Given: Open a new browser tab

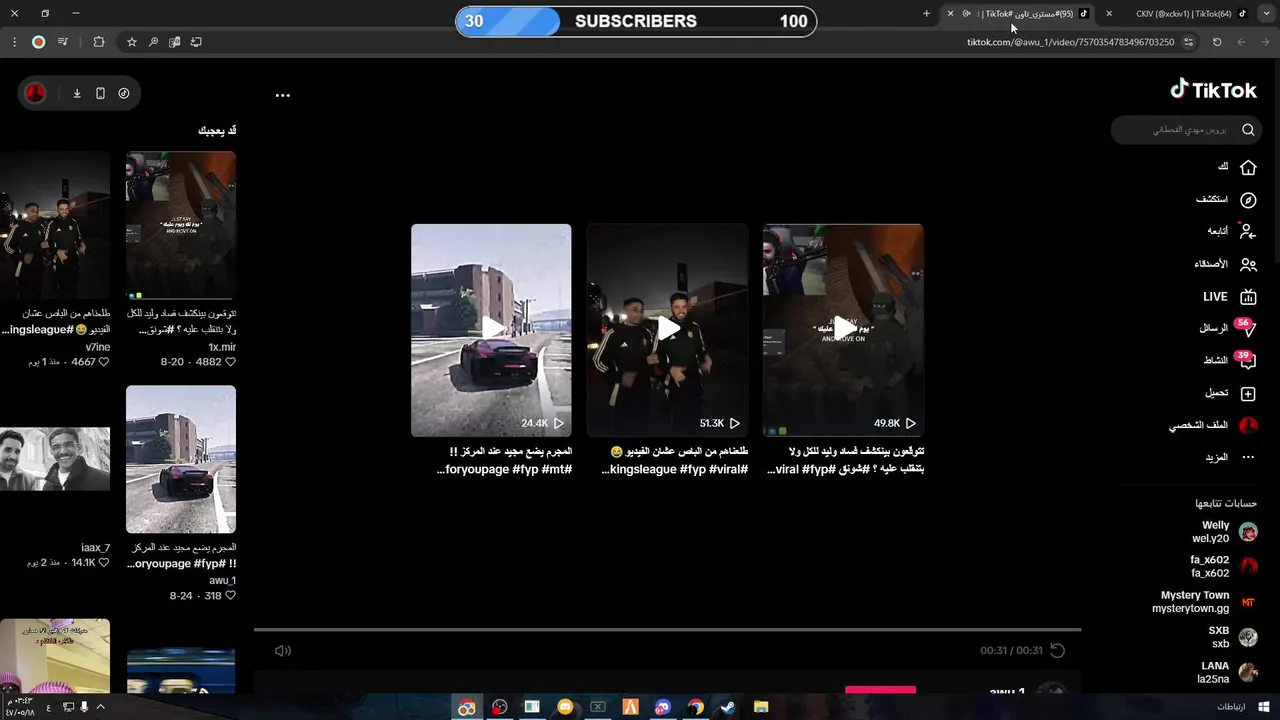Looking at the screenshot, I should (x=926, y=13).
